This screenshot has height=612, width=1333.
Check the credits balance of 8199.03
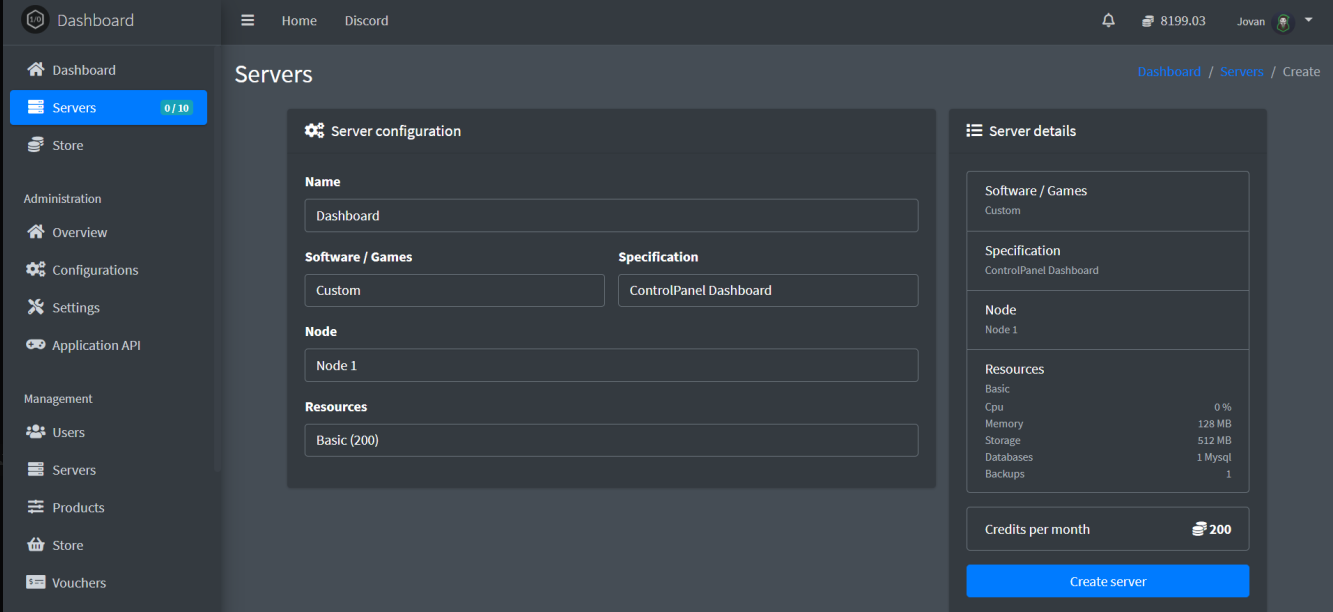[x=1173, y=19]
